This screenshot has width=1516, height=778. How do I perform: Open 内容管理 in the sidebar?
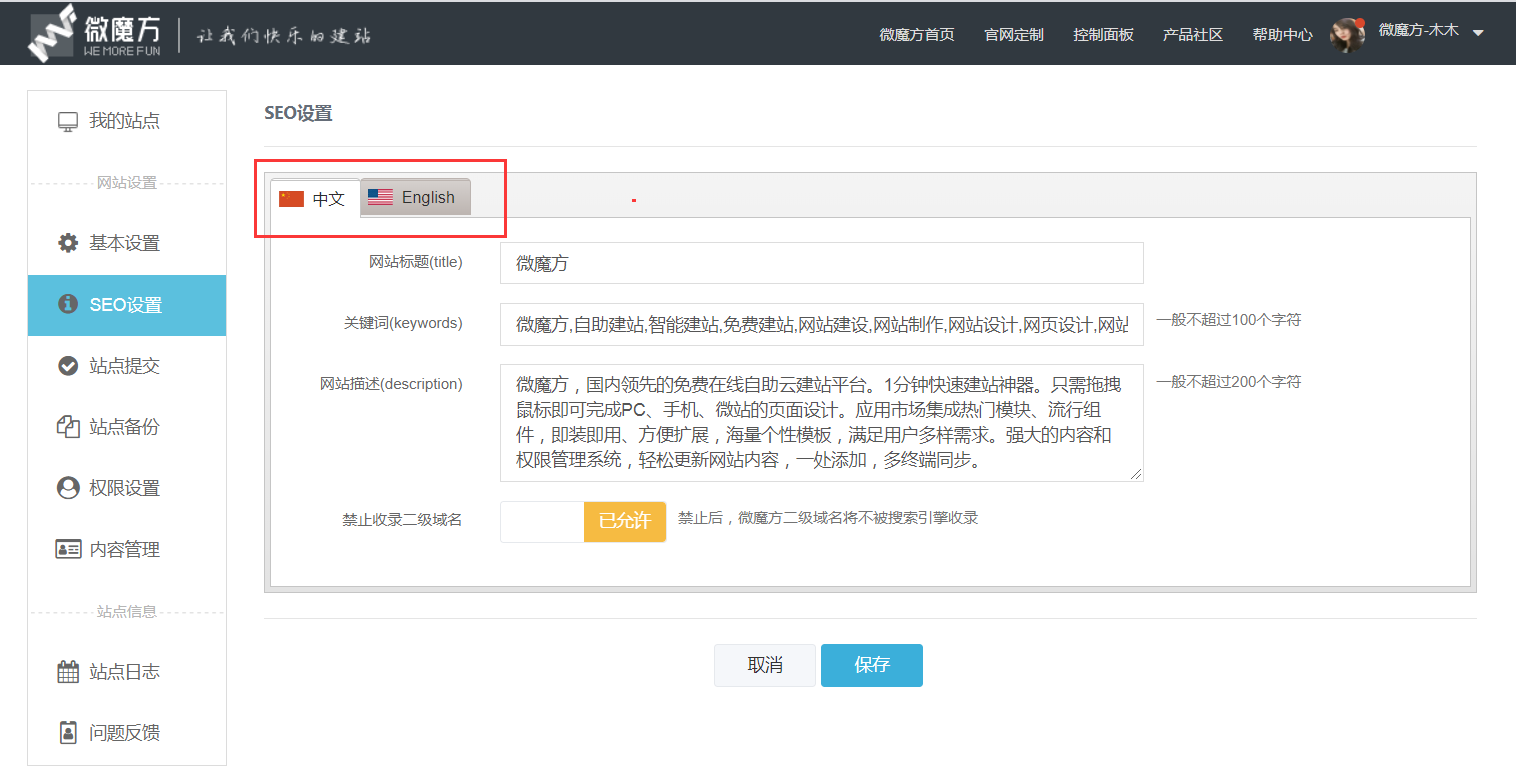127,549
